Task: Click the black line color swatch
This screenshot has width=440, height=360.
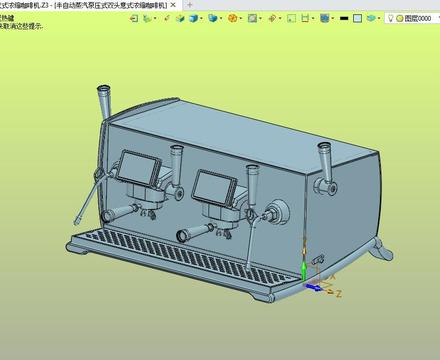Action: [x=344, y=18]
